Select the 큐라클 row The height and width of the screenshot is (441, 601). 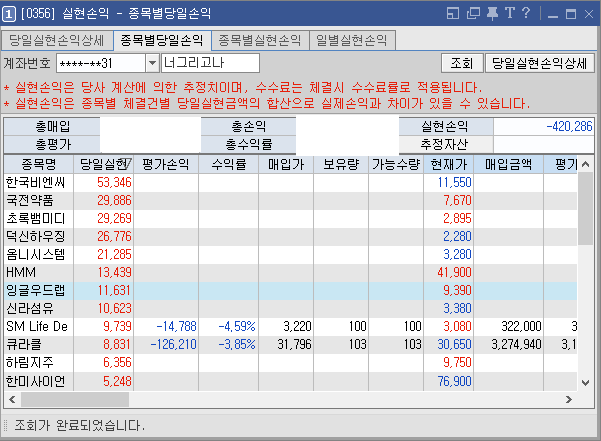pos(290,344)
